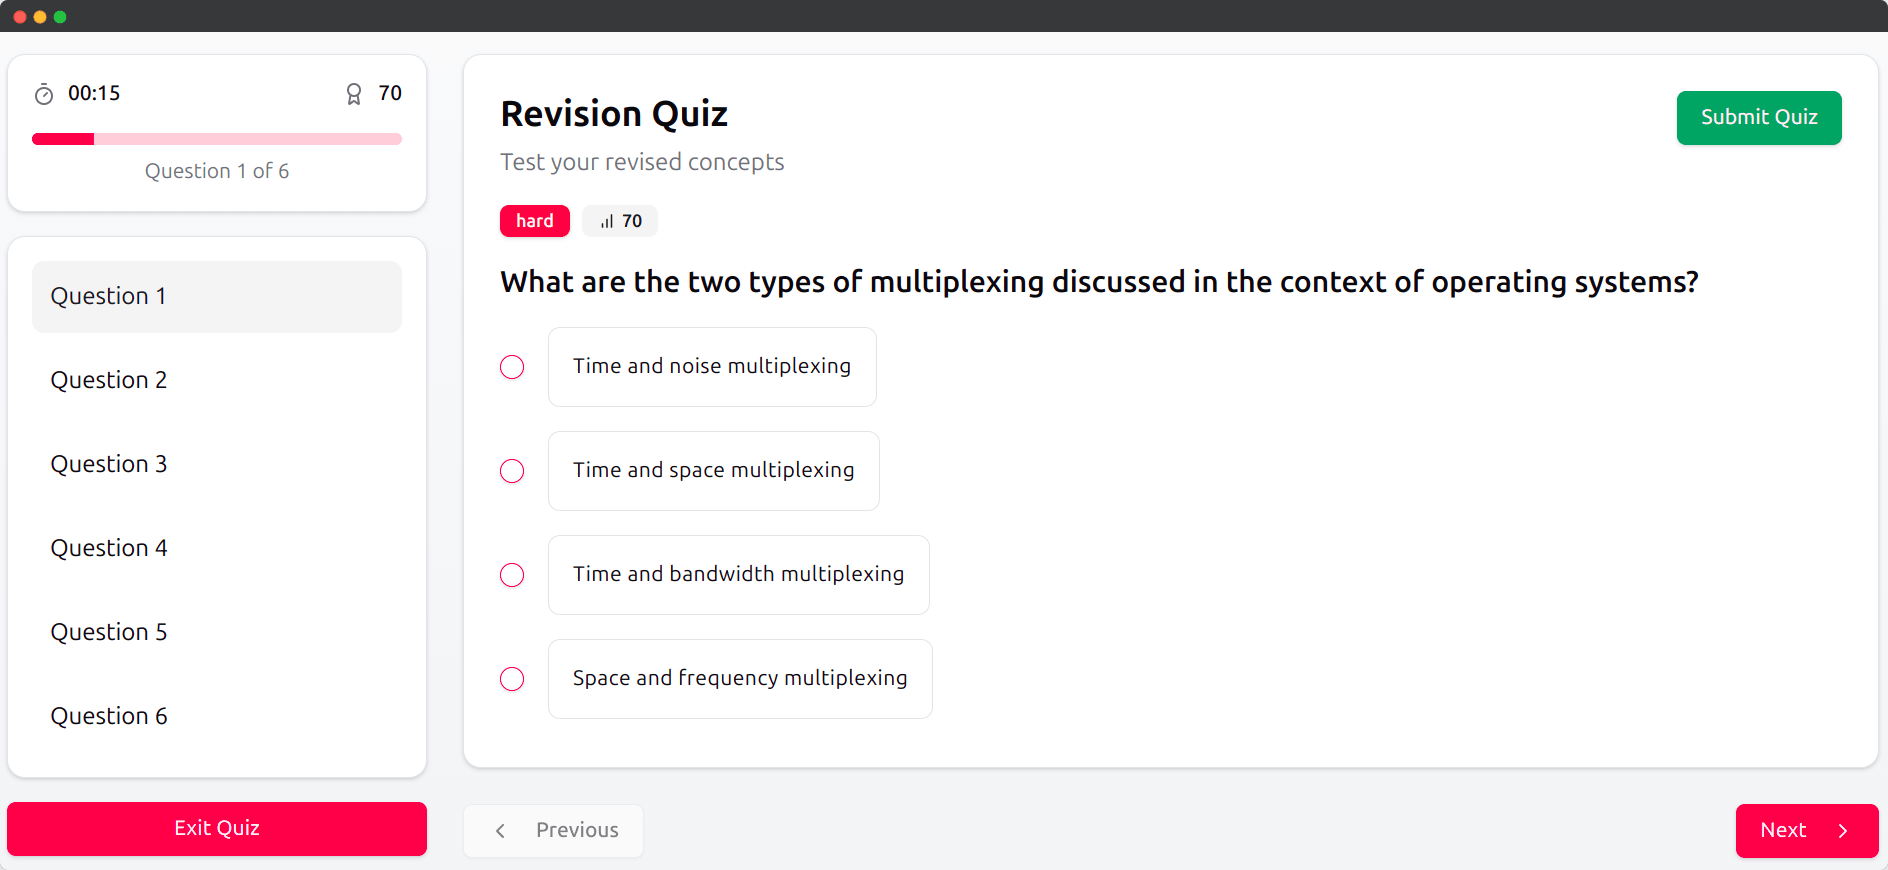Image resolution: width=1888 pixels, height=870 pixels.
Task: Open Question 6 from the sidebar
Action: tap(109, 715)
